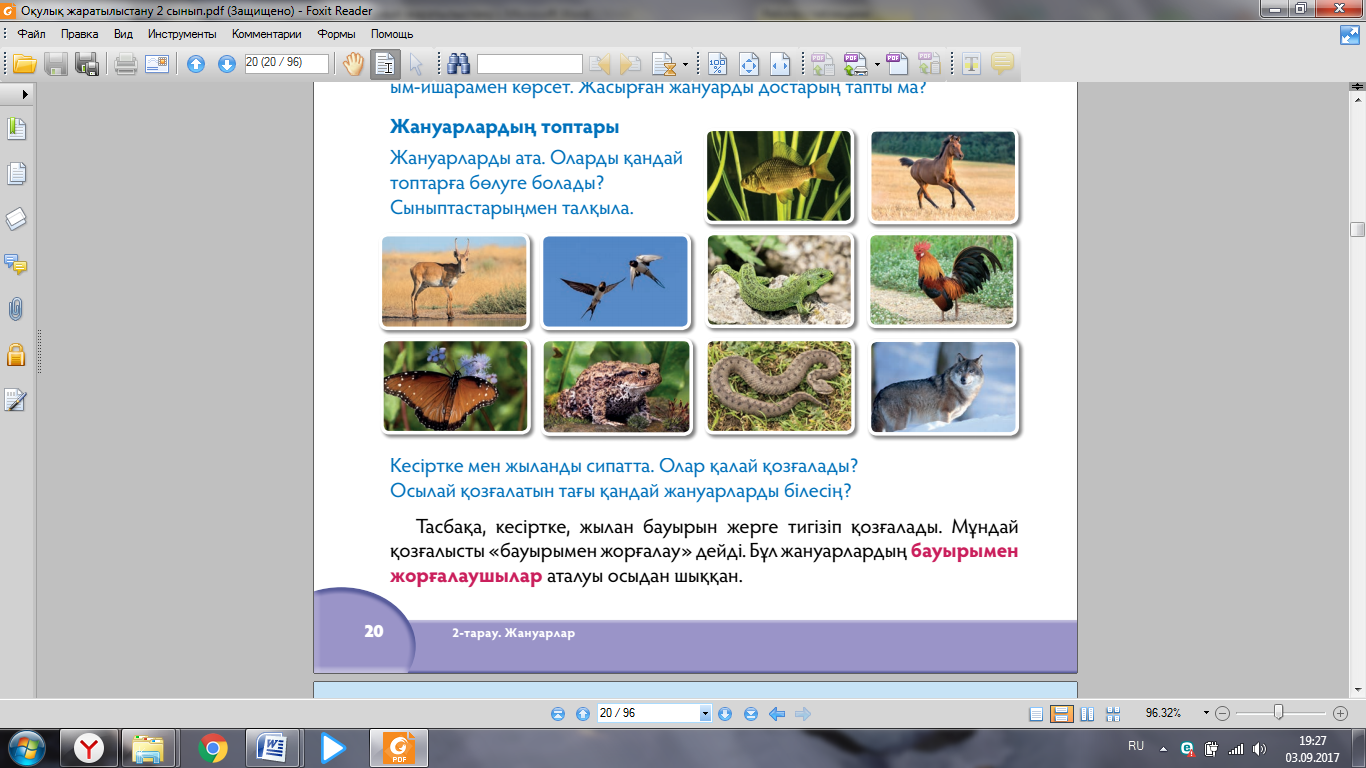
Task: Open the Pages thumbnails panel in the sidebar
Action: coord(16,174)
